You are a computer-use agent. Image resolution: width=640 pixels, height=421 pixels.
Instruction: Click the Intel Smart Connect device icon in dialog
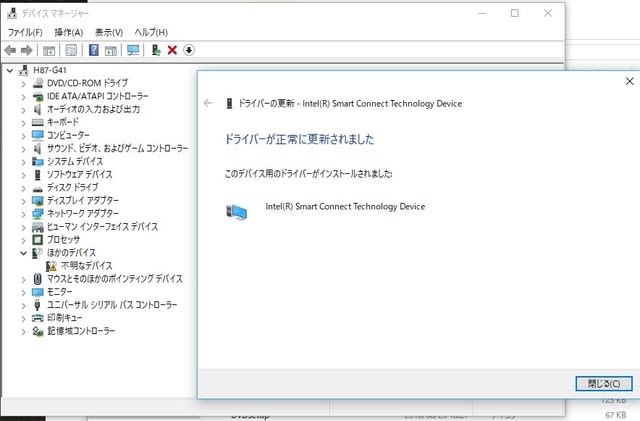237,212
